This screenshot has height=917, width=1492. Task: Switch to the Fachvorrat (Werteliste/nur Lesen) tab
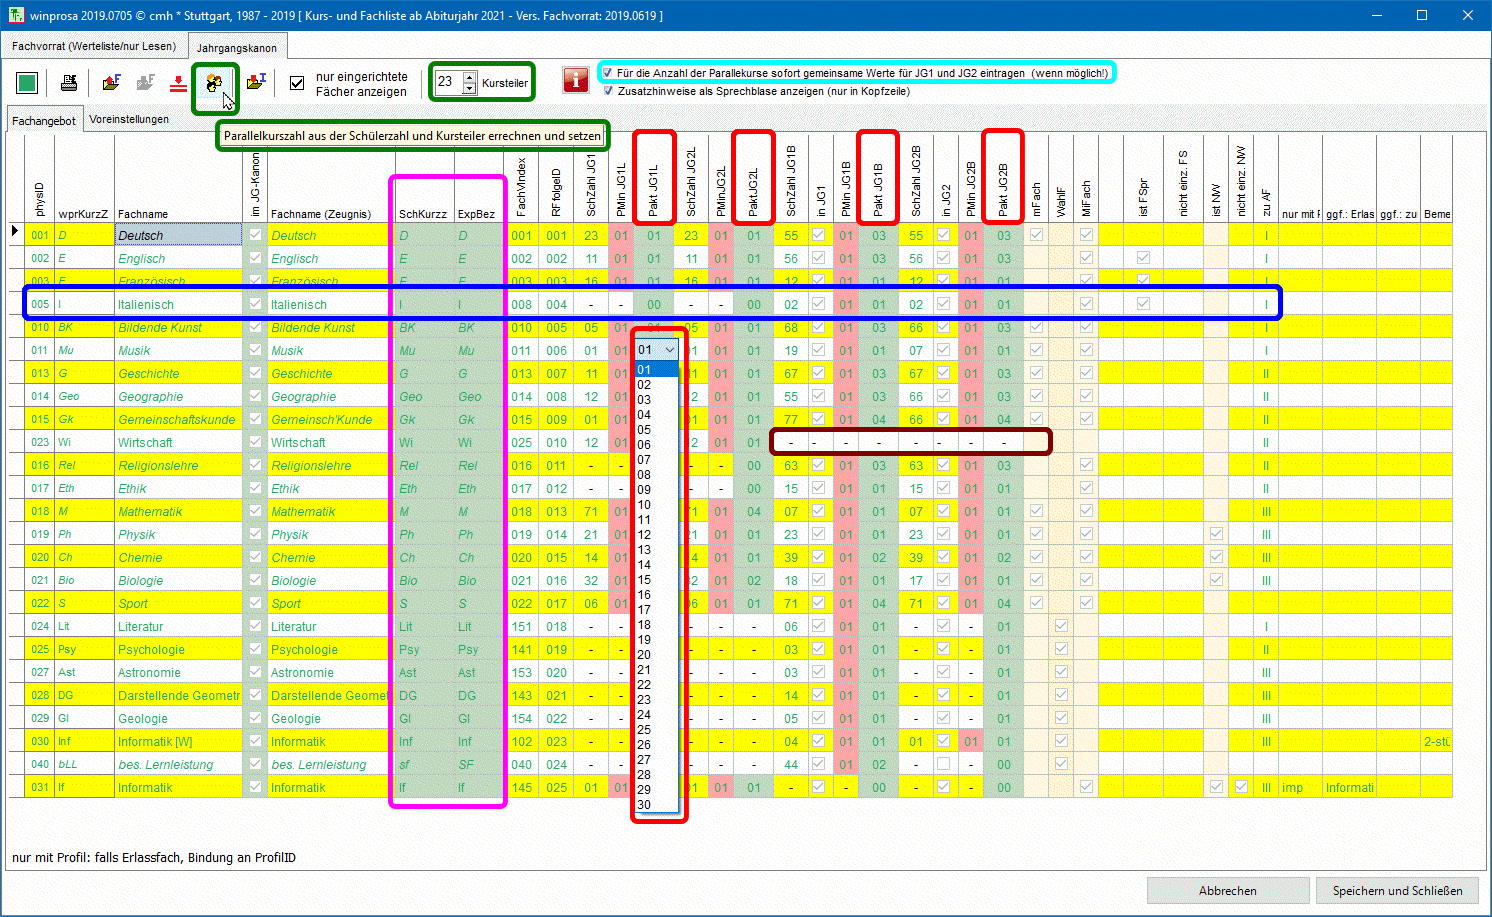pyautogui.click(x=94, y=46)
